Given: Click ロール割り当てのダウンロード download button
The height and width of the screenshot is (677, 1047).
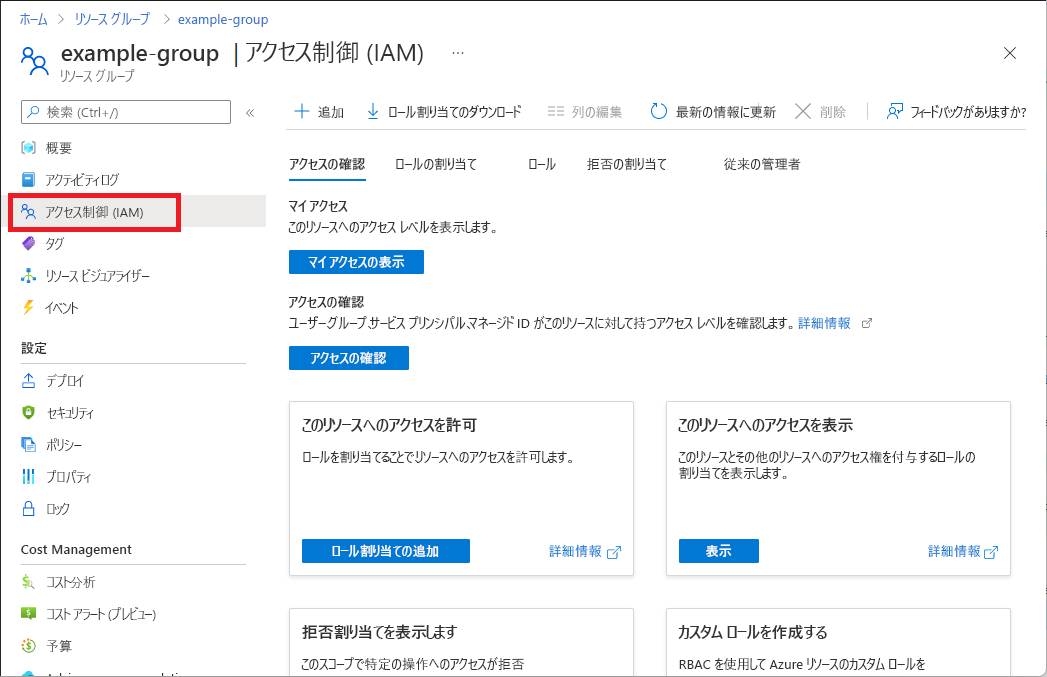Looking at the screenshot, I should 445,111.
